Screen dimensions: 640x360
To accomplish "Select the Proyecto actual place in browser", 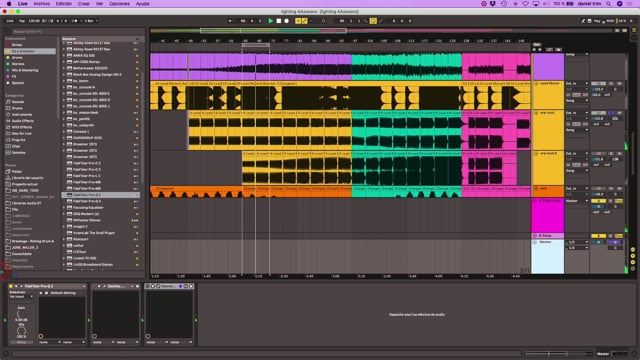I will point(24,184).
